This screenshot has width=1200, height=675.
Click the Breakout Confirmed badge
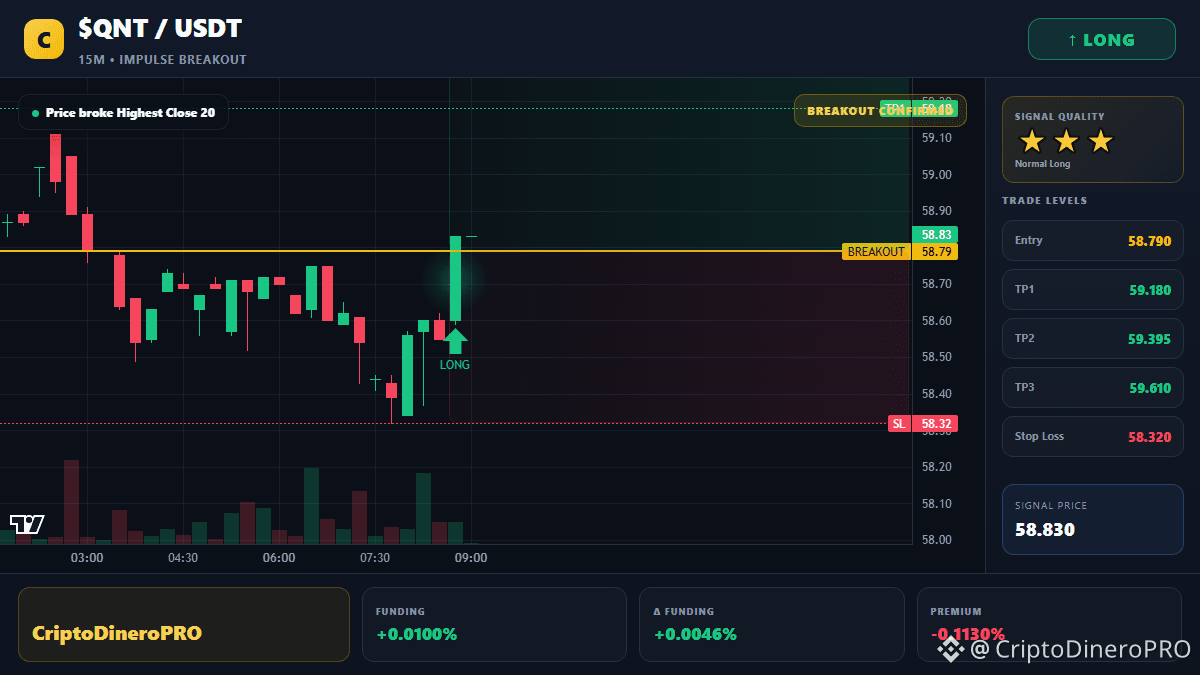(880, 111)
